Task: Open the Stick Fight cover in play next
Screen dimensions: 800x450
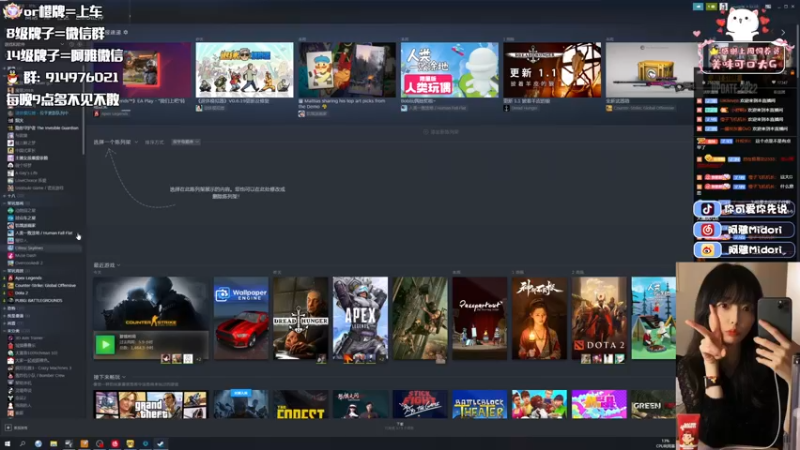Action: point(420,405)
